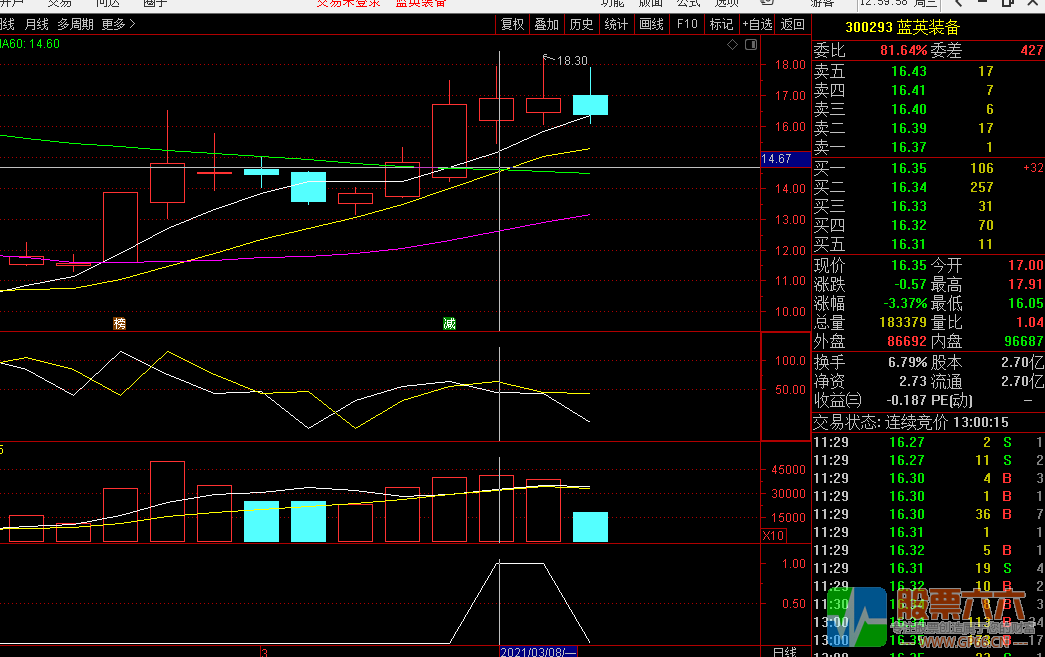Click the 榜 marker on the chart
Image resolution: width=1045 pixels, height=657 pixels.
[120, 323]
